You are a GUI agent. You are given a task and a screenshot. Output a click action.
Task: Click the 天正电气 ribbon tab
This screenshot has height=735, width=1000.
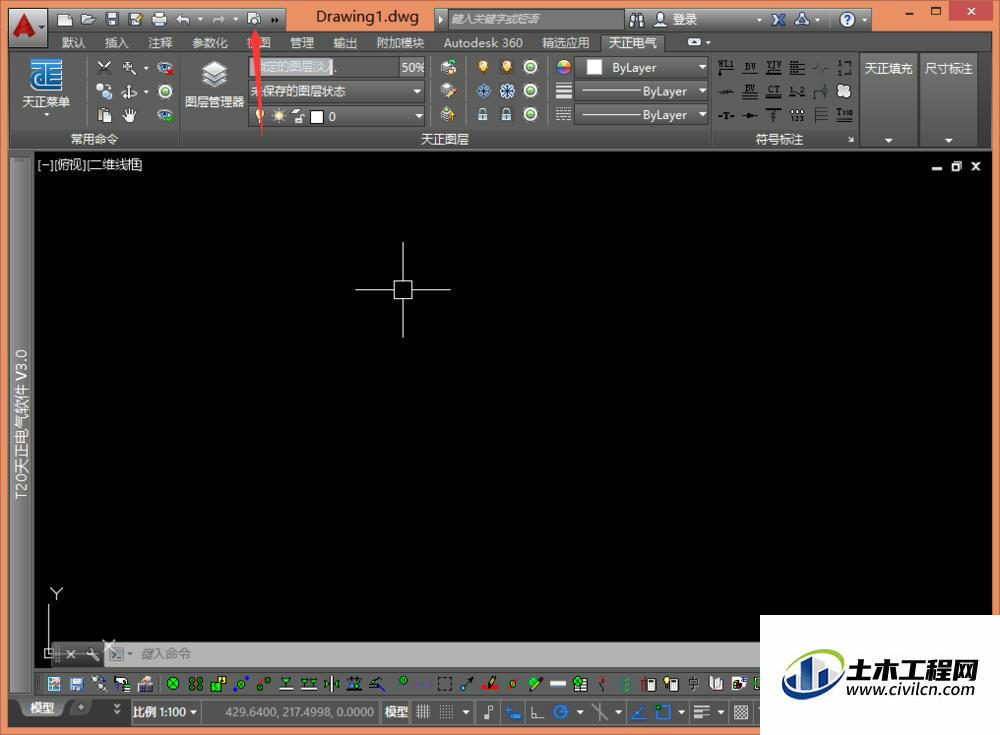(633, 43)
